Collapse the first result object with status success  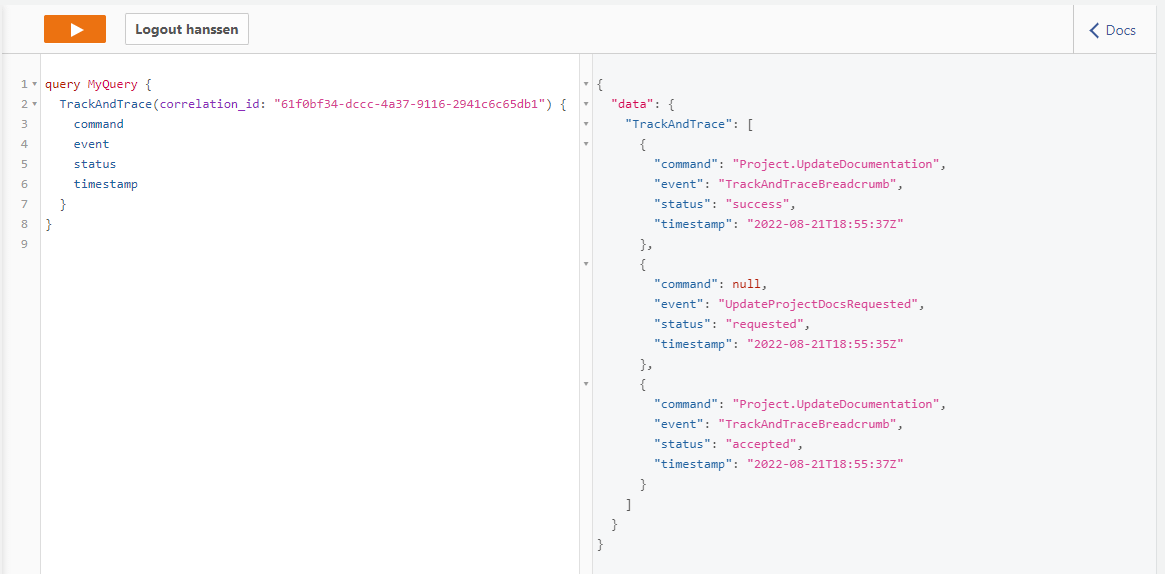point(586,143)
